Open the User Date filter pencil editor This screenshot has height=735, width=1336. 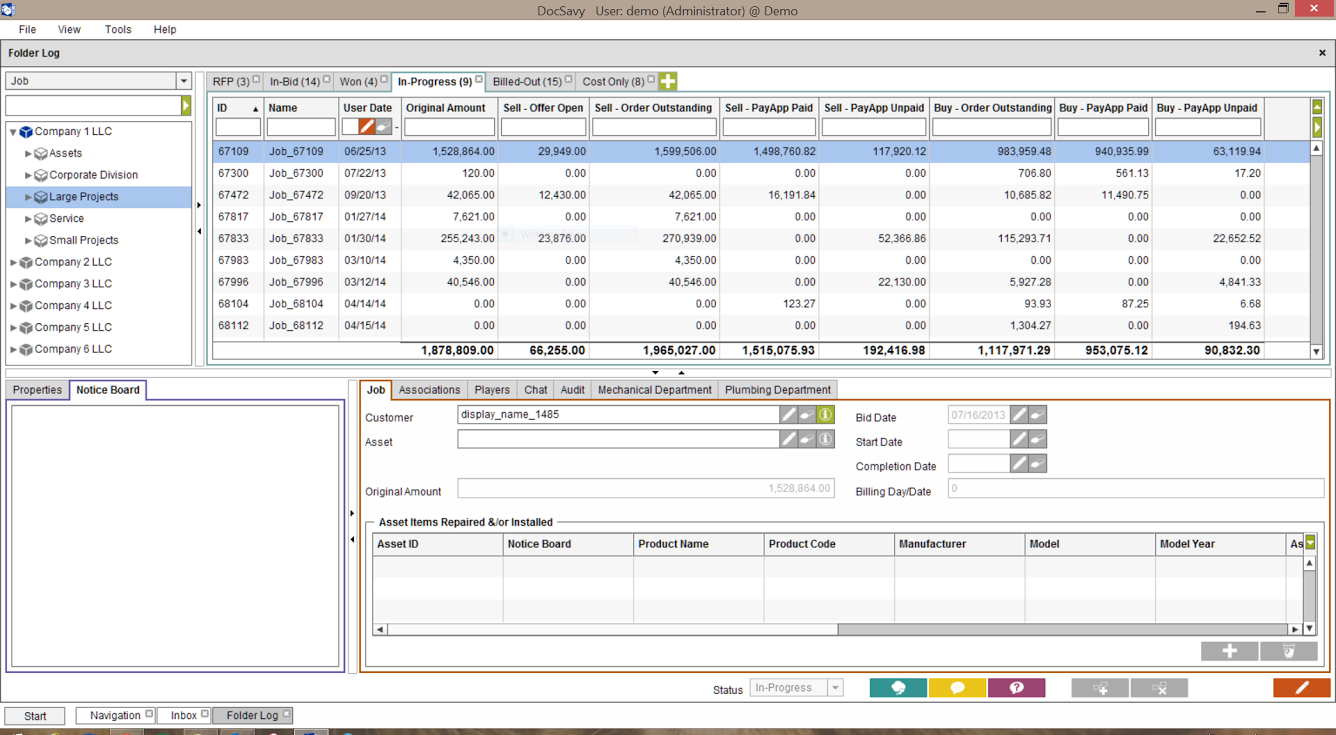[x=367, y=127]
